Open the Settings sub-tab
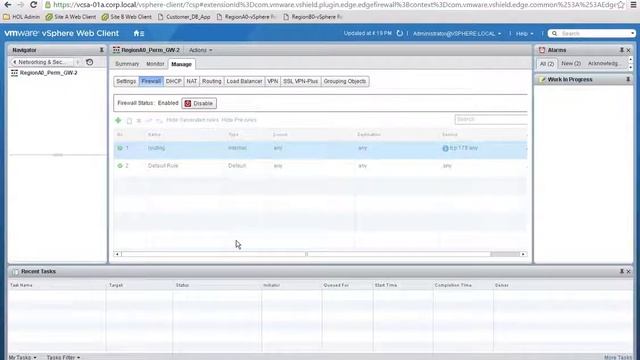This screenshot has width=640, height=360. 126,81
